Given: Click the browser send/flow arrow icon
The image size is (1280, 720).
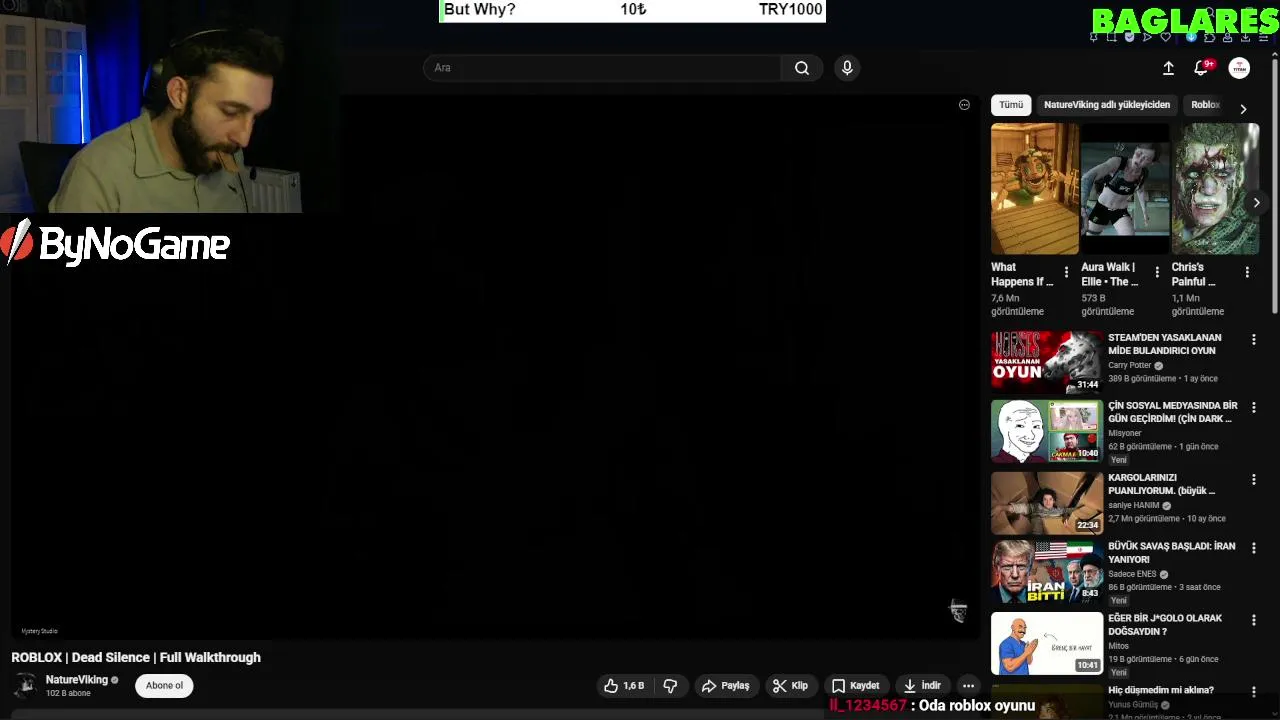Looking at the screenshot, I should coord(1147,37).
